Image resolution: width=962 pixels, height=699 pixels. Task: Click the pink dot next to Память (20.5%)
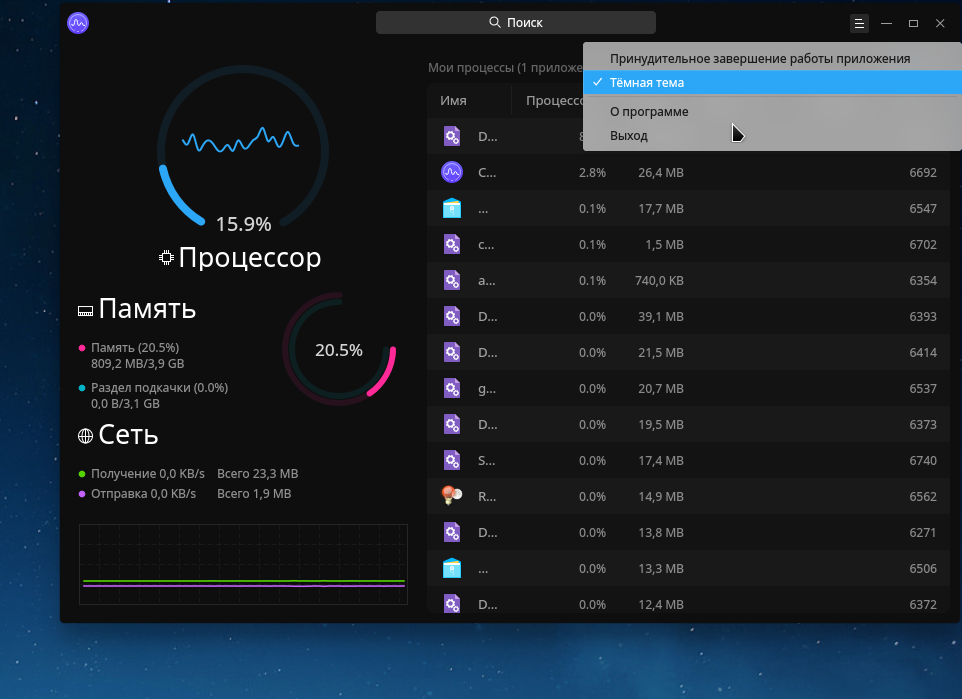(82, 348)
